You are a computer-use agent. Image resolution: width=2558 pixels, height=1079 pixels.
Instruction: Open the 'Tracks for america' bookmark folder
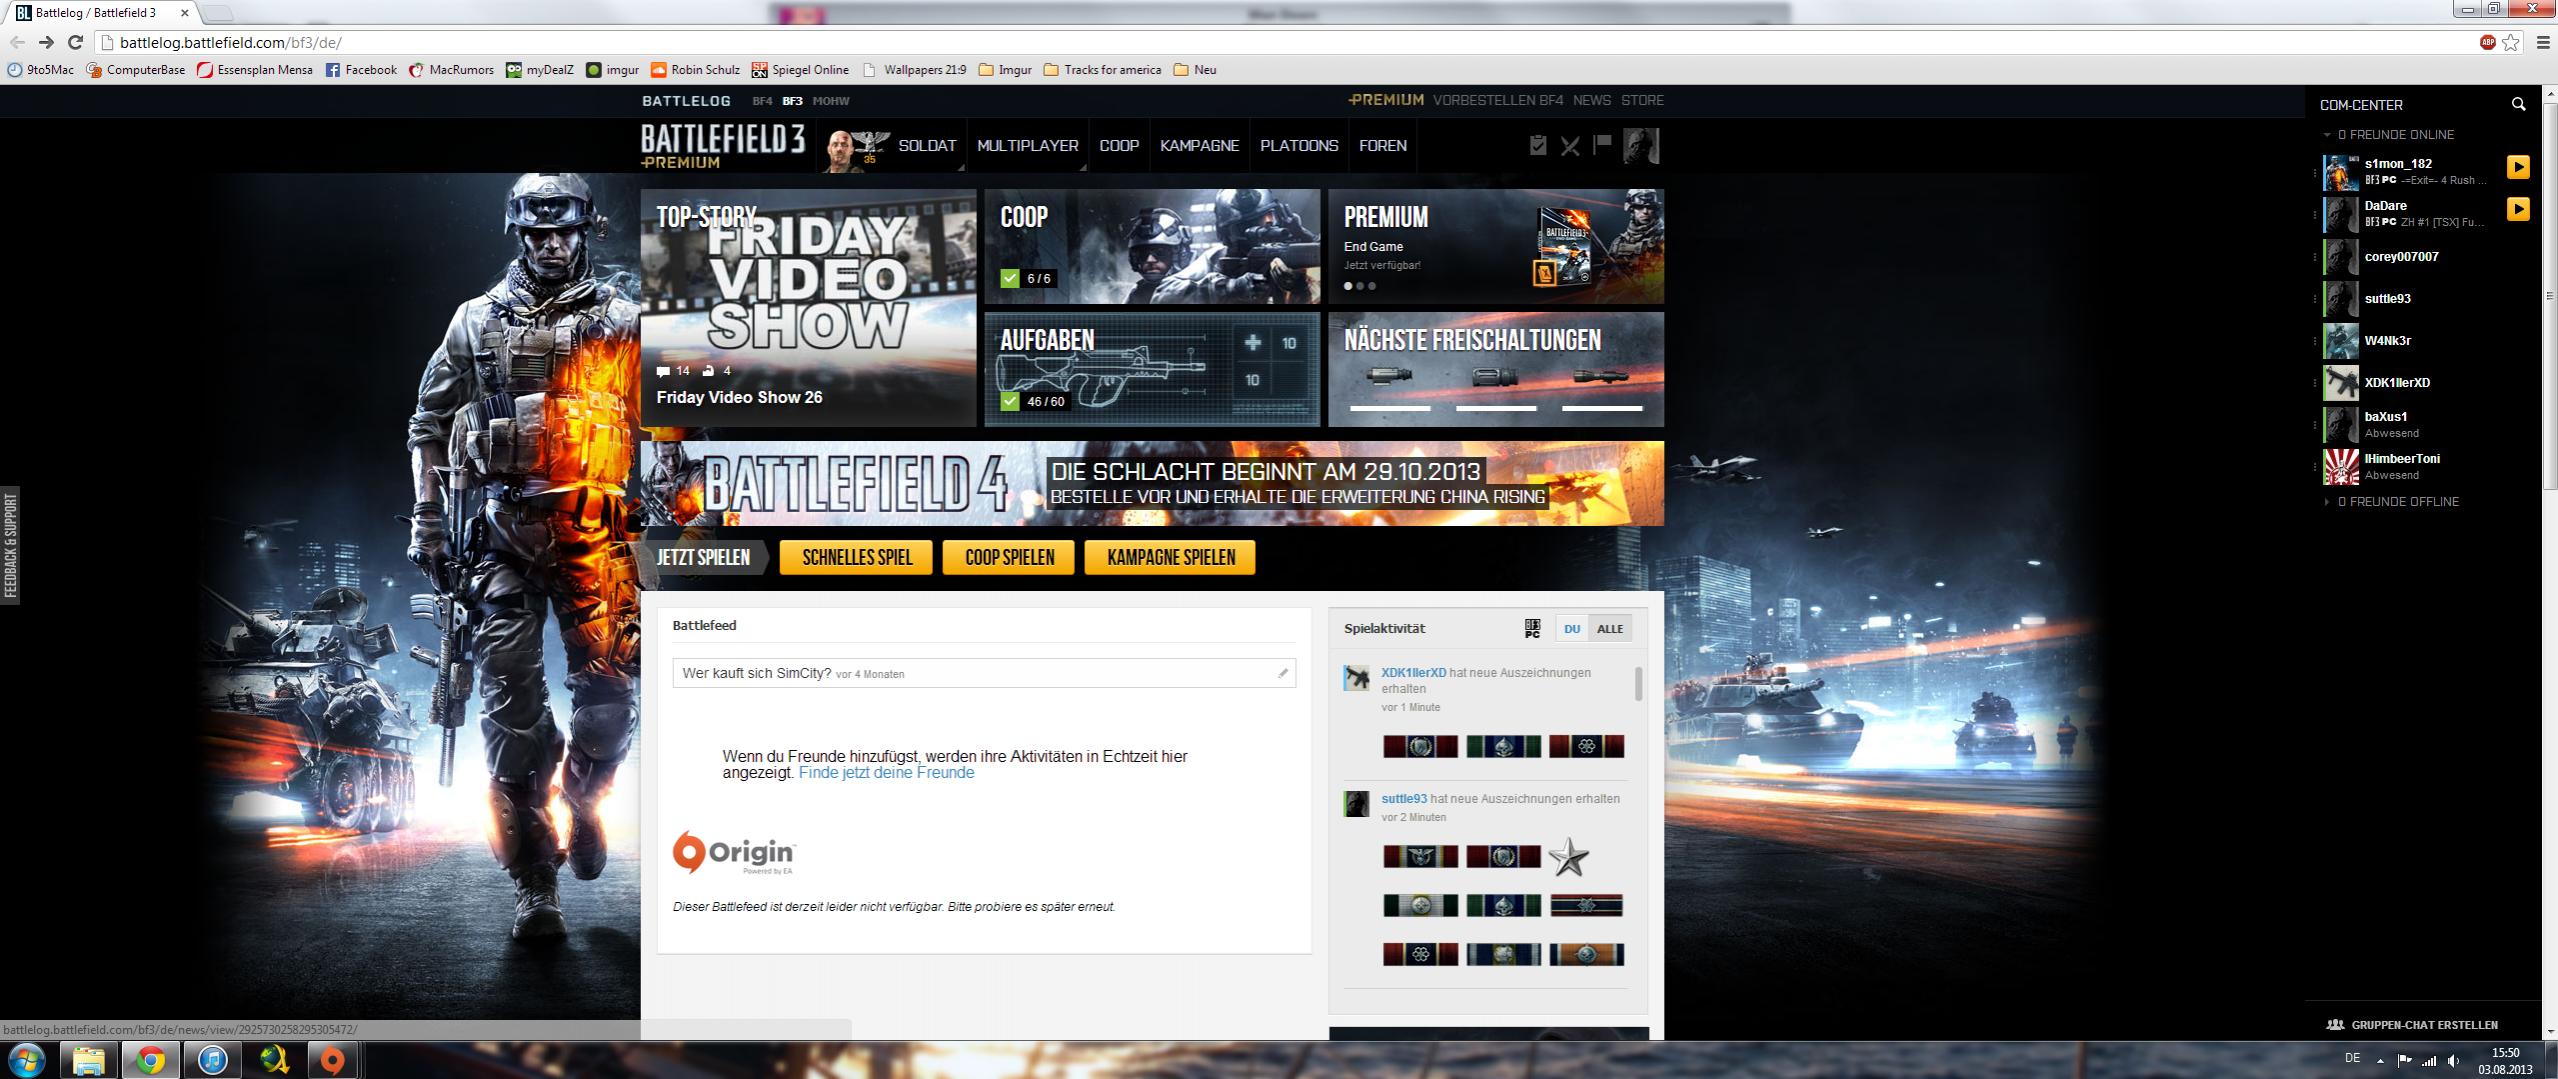coord(1102,70)
